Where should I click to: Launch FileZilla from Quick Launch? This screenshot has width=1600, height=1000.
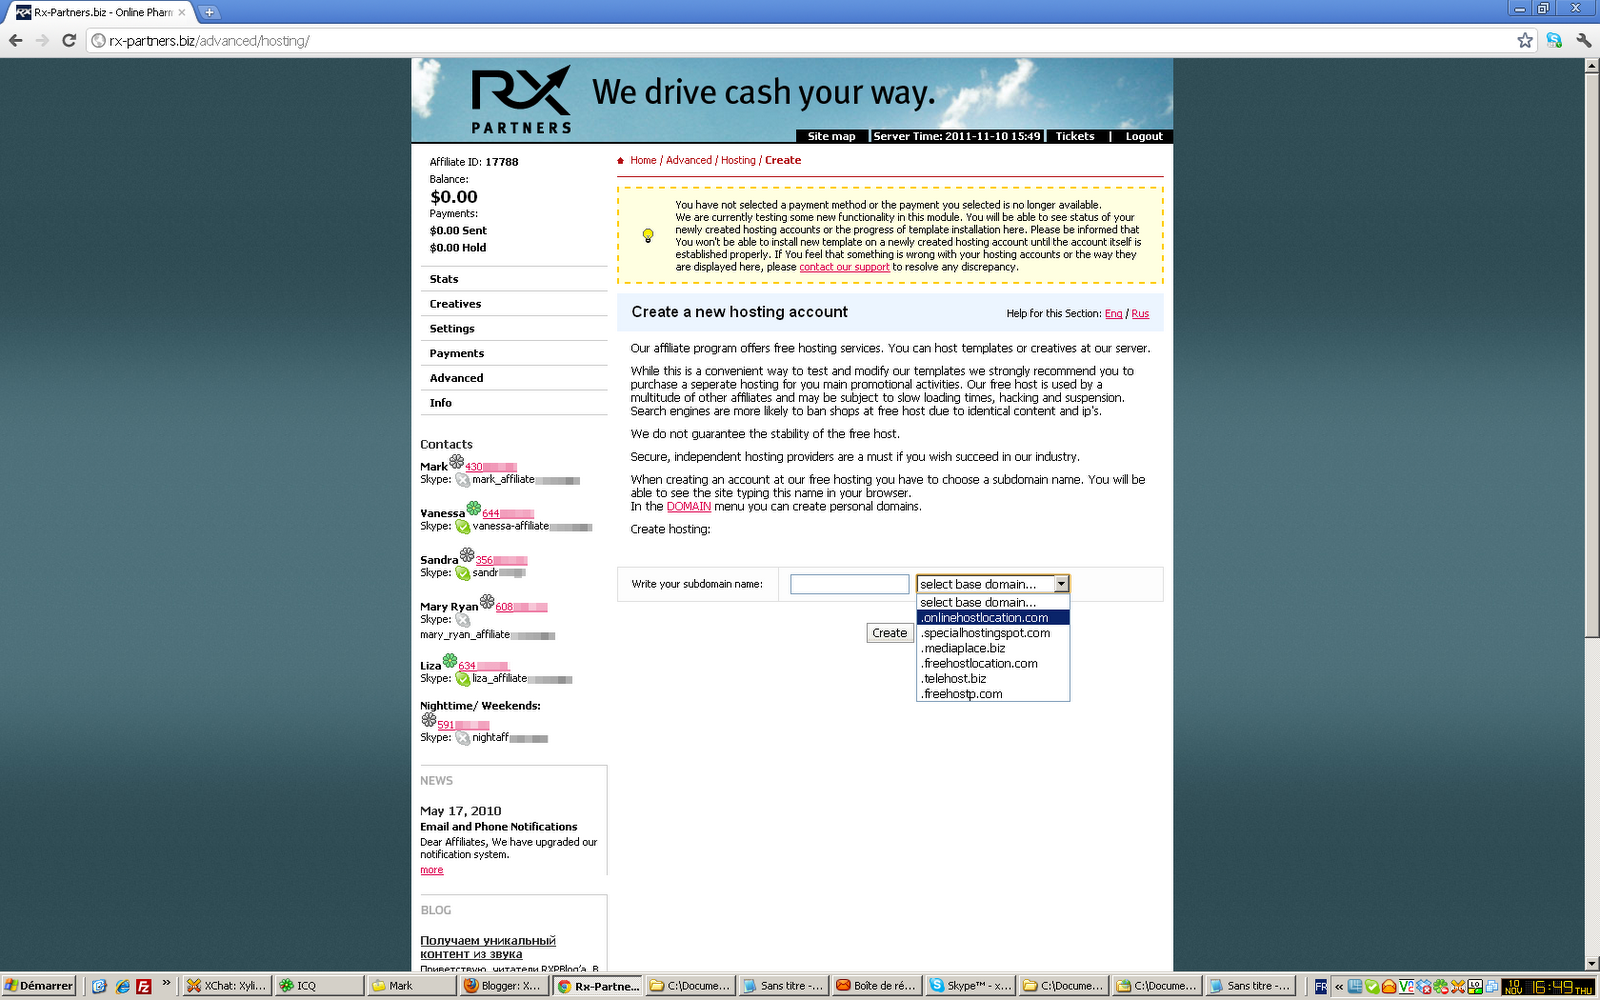[x=144, y=986]
